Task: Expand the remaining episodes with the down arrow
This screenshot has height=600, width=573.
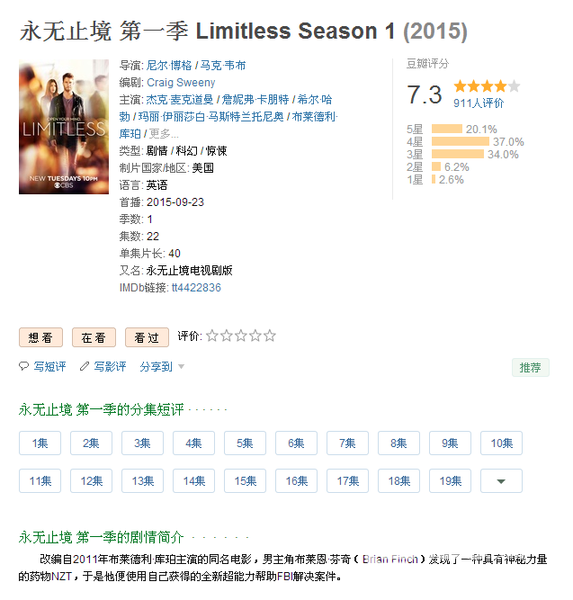Action: point(501,481)
